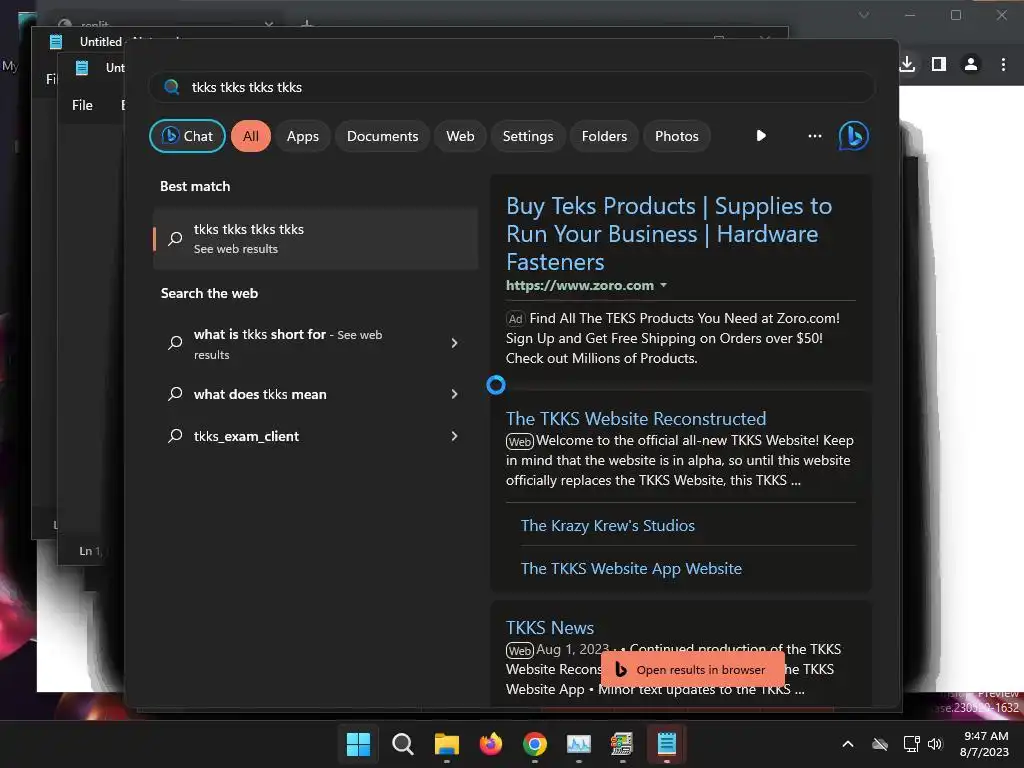This screenshot has height=768, width=1024.
Task: Toggle Chrome side panel icon
Action: [938, 64]
